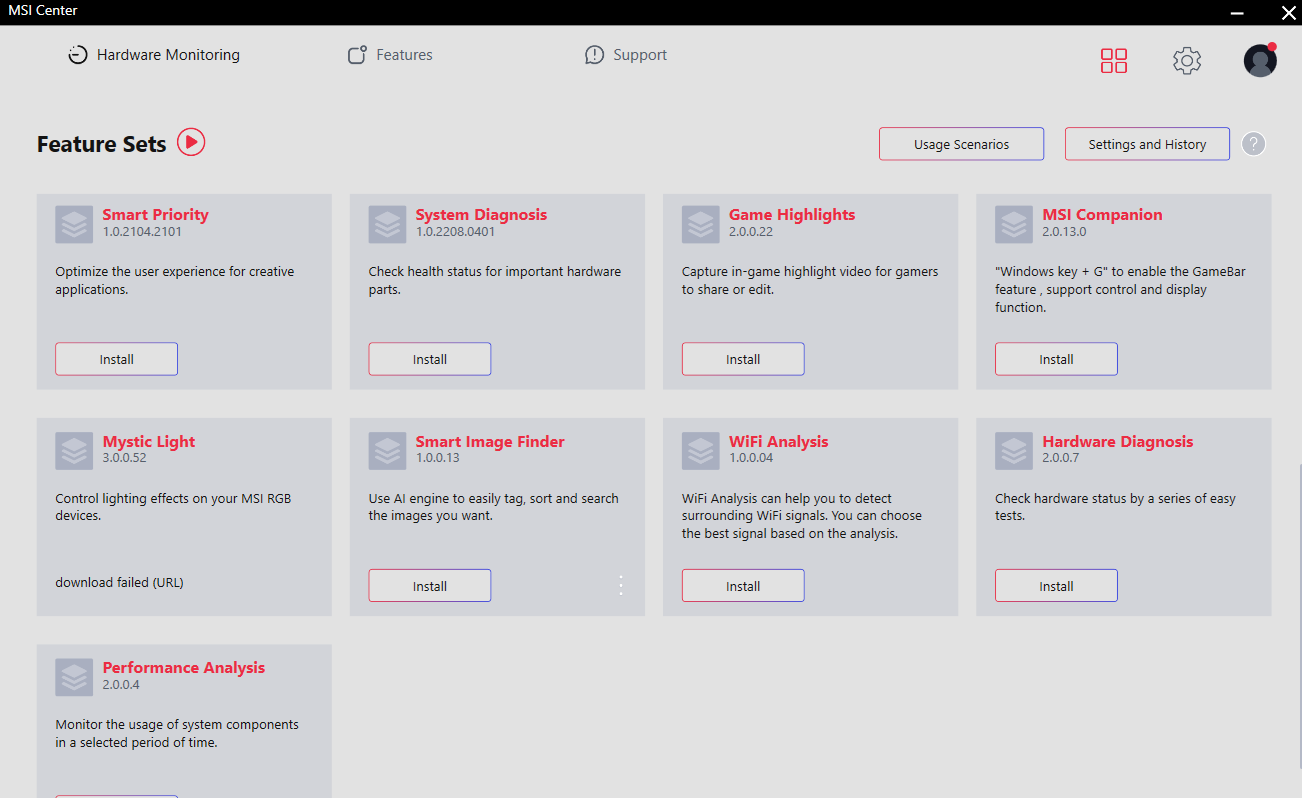Switch to the Features tab

(390, 55)
